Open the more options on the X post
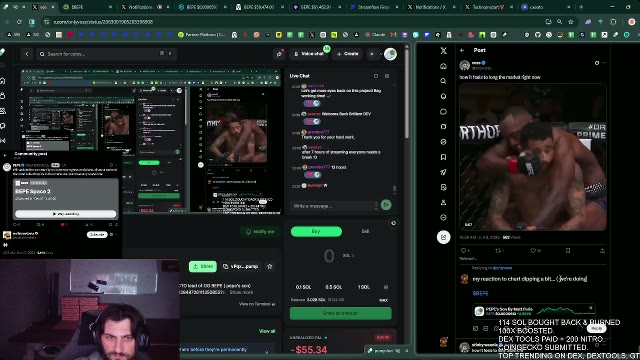Image resolution: width=640 pixels, height=360 pixels. pyautogui.click(x=604, y=63)
